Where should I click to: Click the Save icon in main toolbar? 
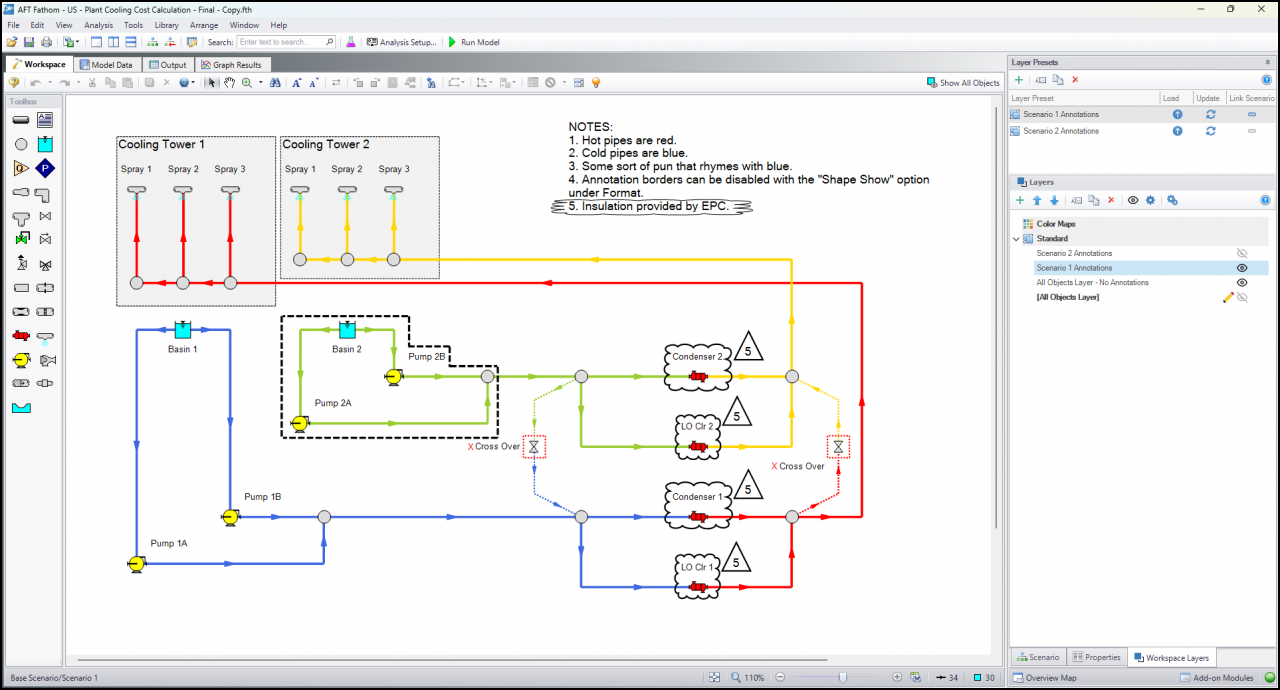click(29, 42)
